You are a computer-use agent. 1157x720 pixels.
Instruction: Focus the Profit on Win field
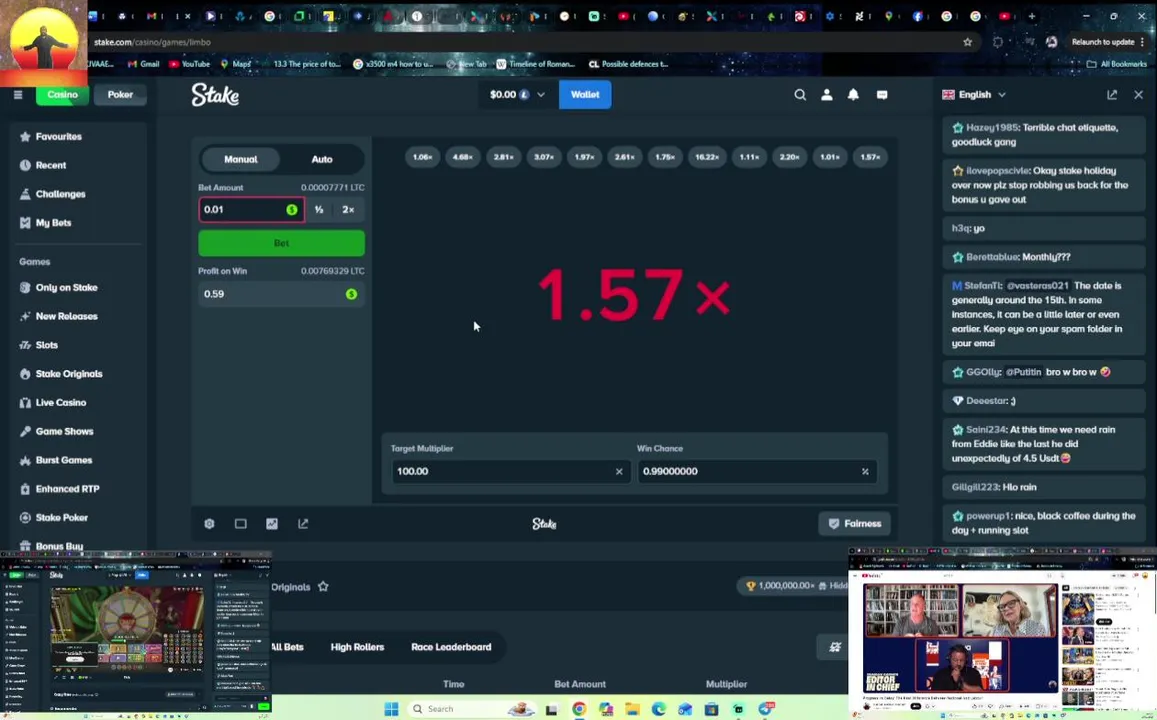tap(281, 294)
